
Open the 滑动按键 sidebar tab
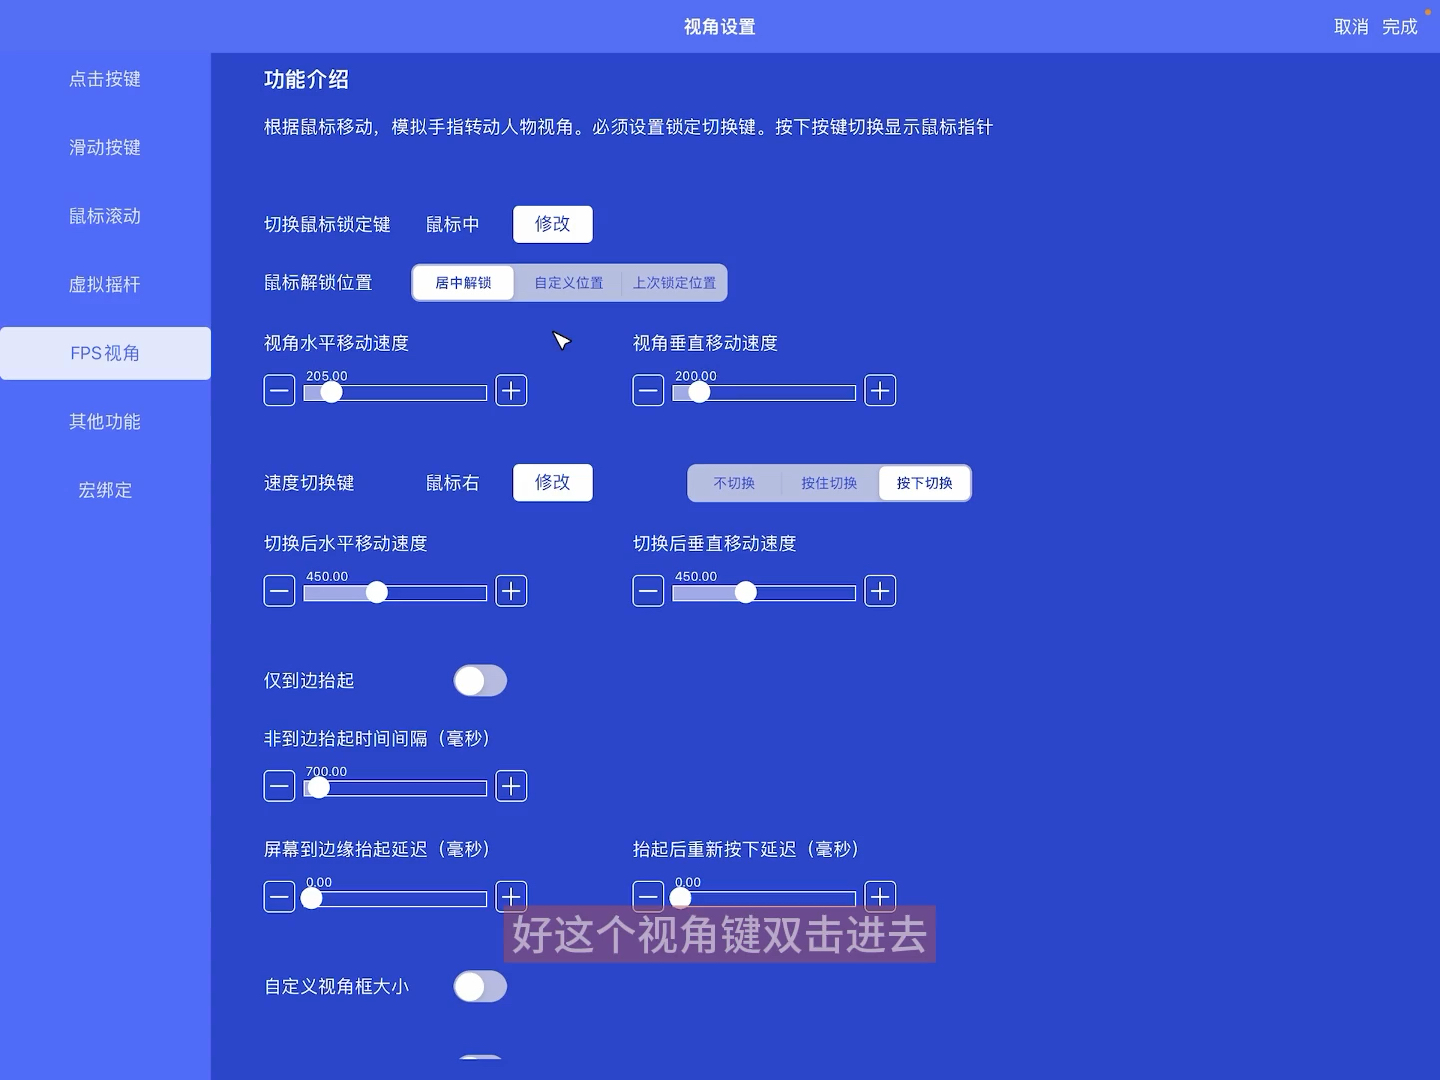point(105,148)
